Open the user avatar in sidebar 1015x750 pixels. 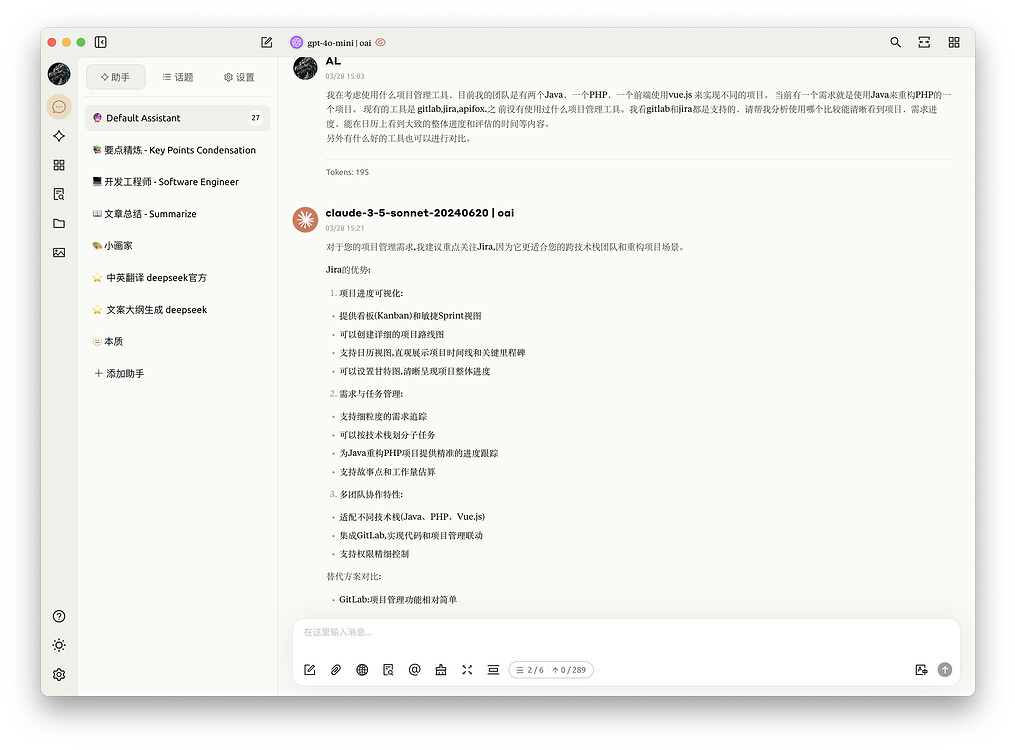[x=59, y=74]
